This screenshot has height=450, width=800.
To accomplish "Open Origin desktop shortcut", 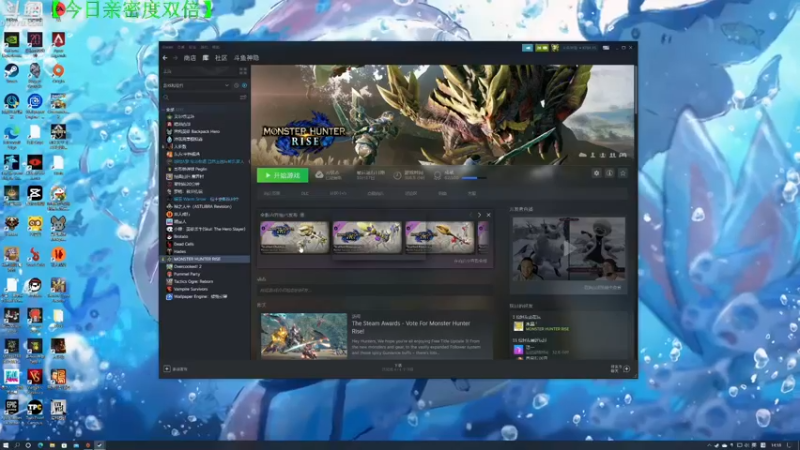I will 58,72.
